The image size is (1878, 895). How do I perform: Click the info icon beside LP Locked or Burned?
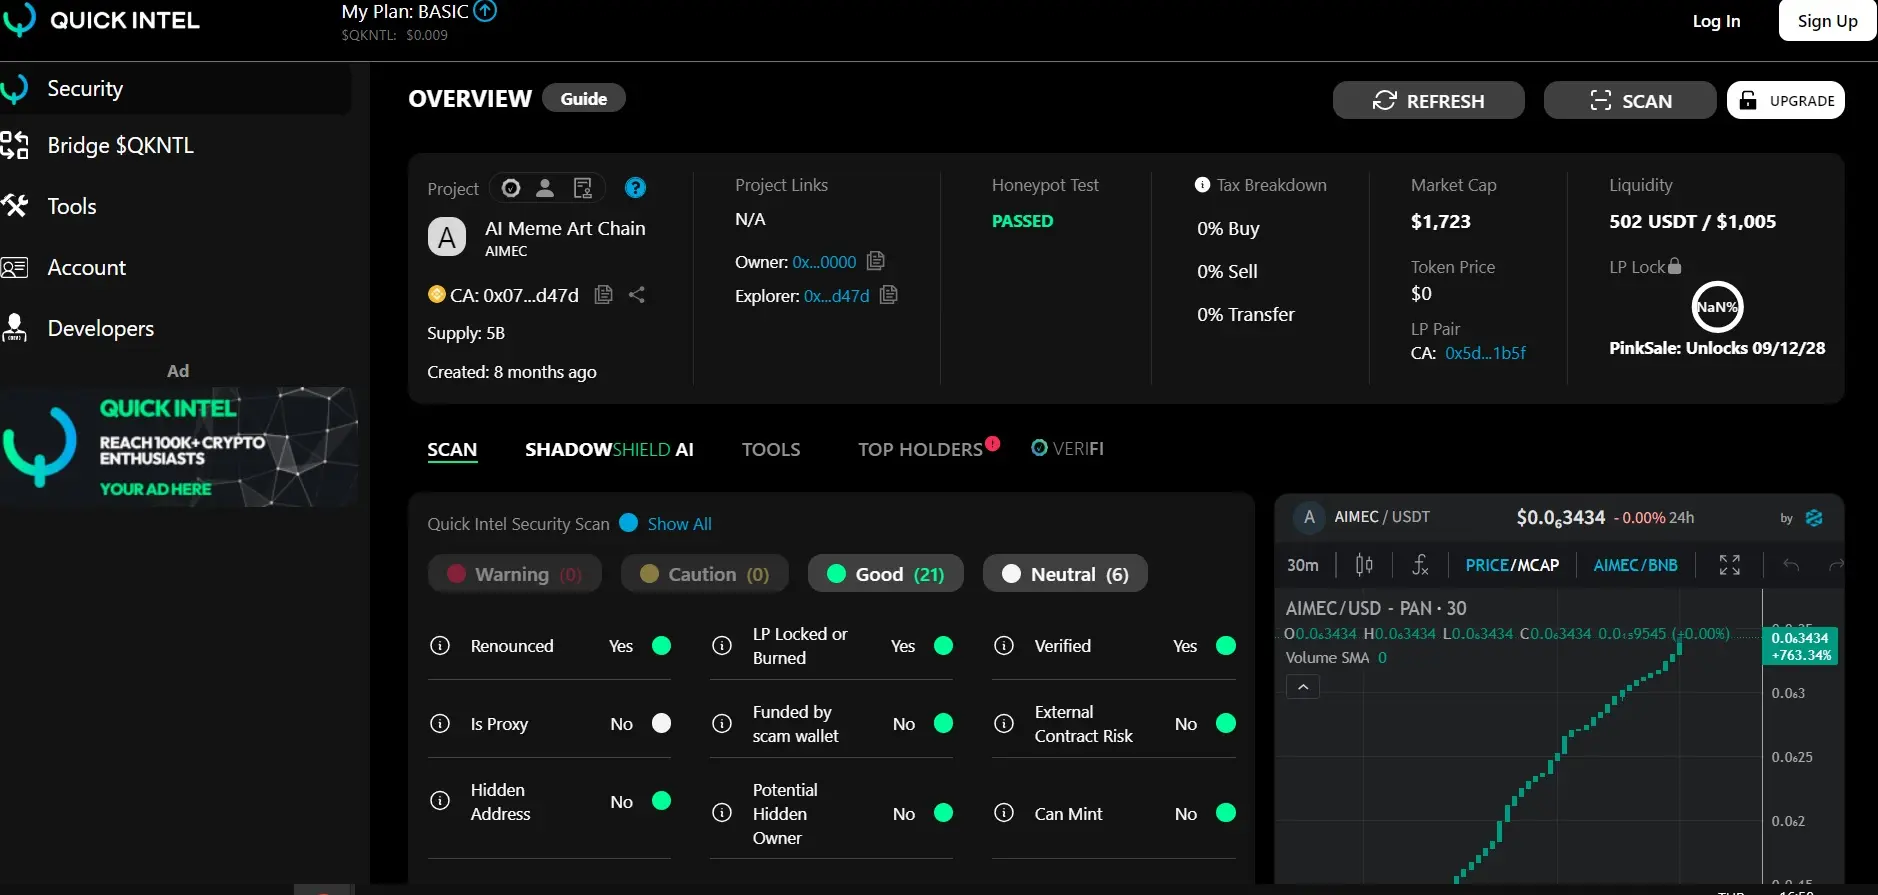[x=722, y=646]
